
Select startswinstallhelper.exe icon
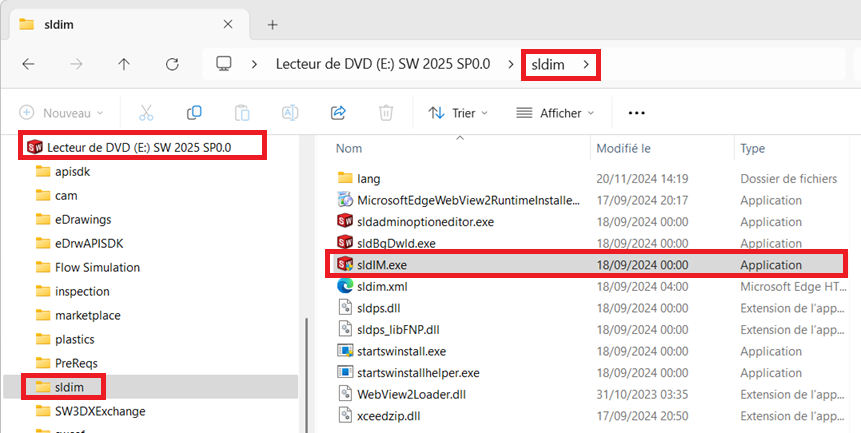345,373
